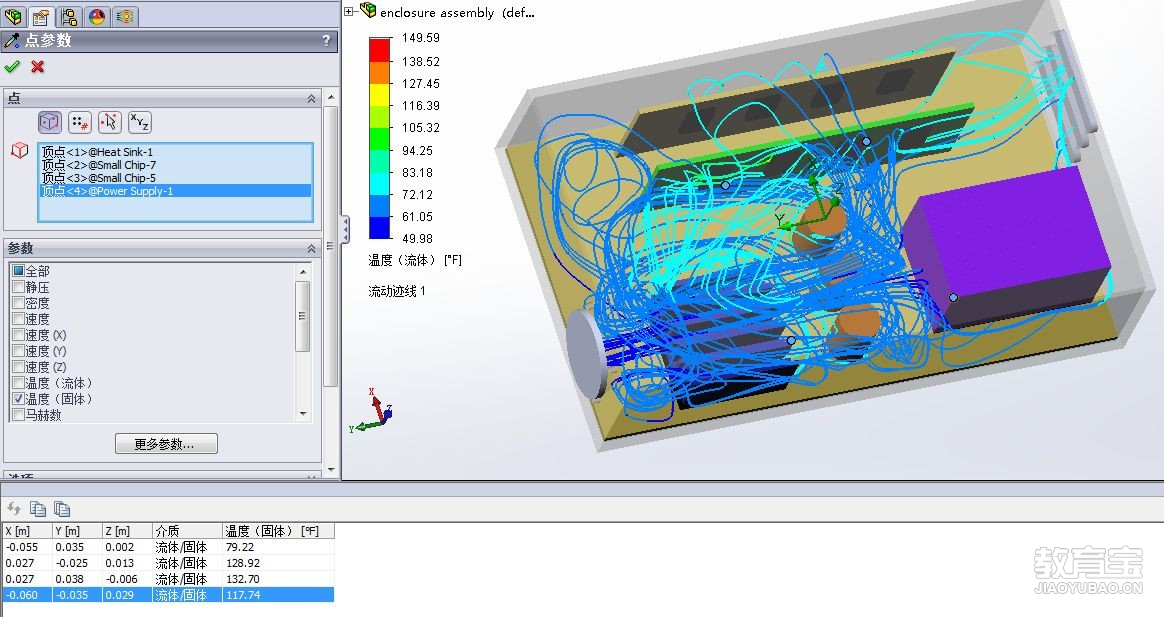Open the ConfigurationManager tab

69,16
